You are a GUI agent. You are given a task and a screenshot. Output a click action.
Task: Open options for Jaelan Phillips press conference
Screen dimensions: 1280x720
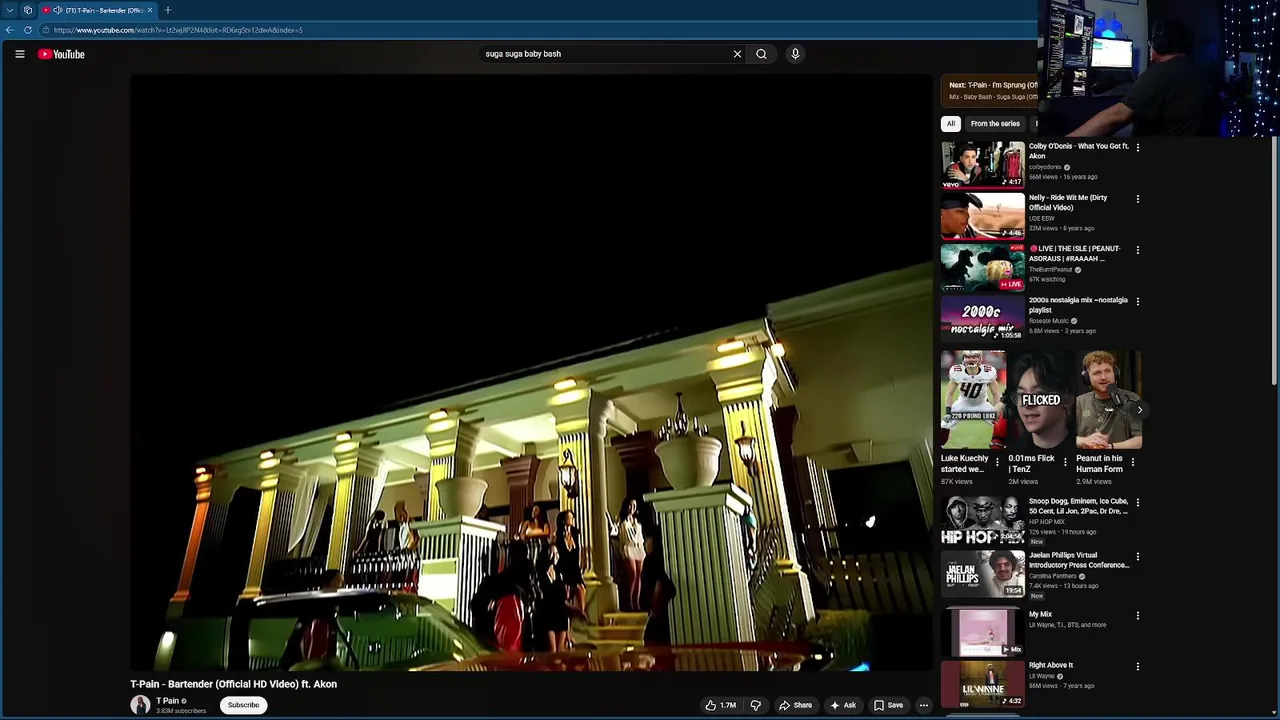click(1137, 556)
